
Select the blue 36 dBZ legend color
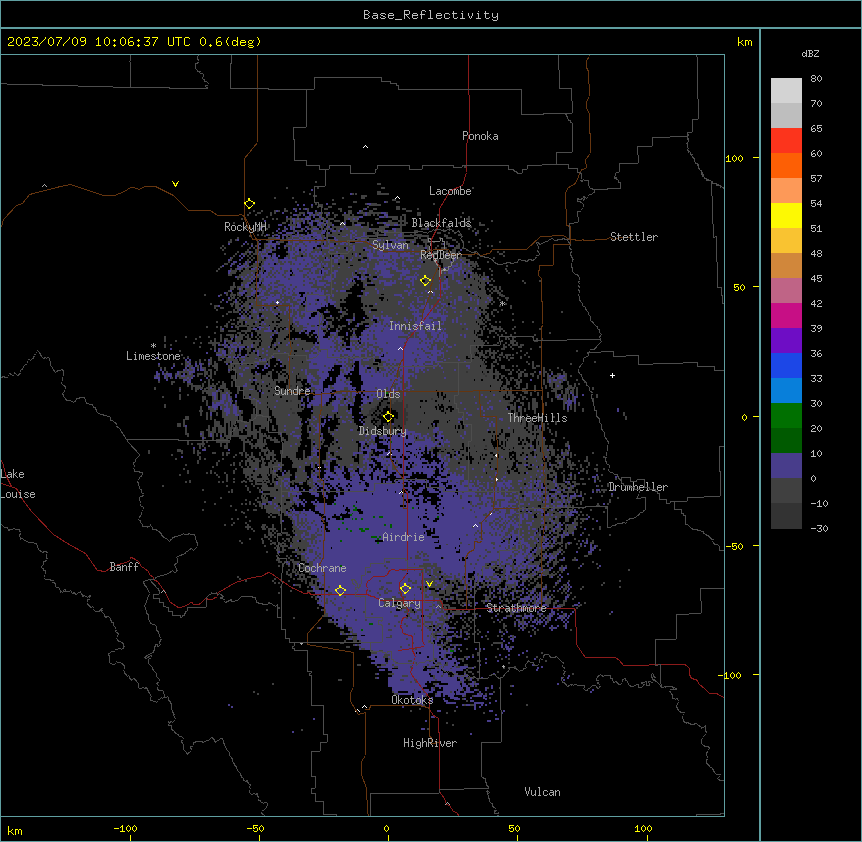[786, 365]
